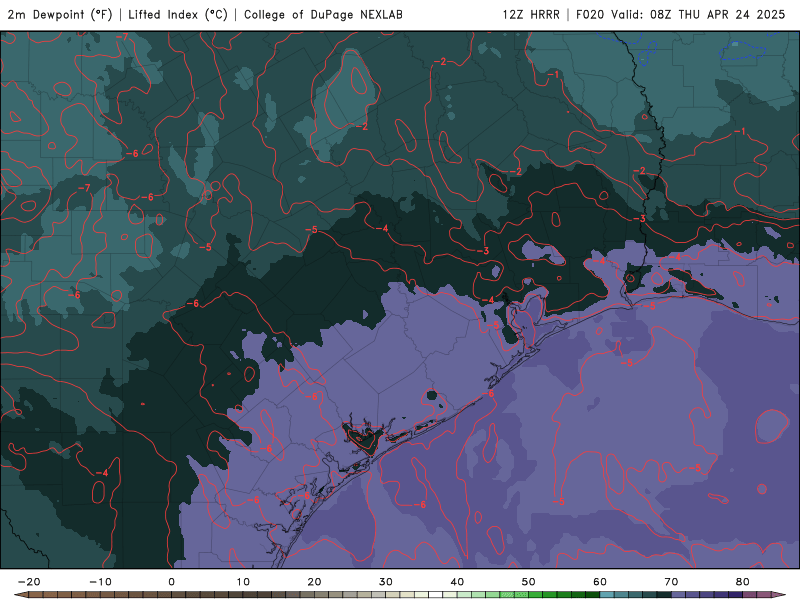Click the '60' dewpoint scale value

click(600, 582)
